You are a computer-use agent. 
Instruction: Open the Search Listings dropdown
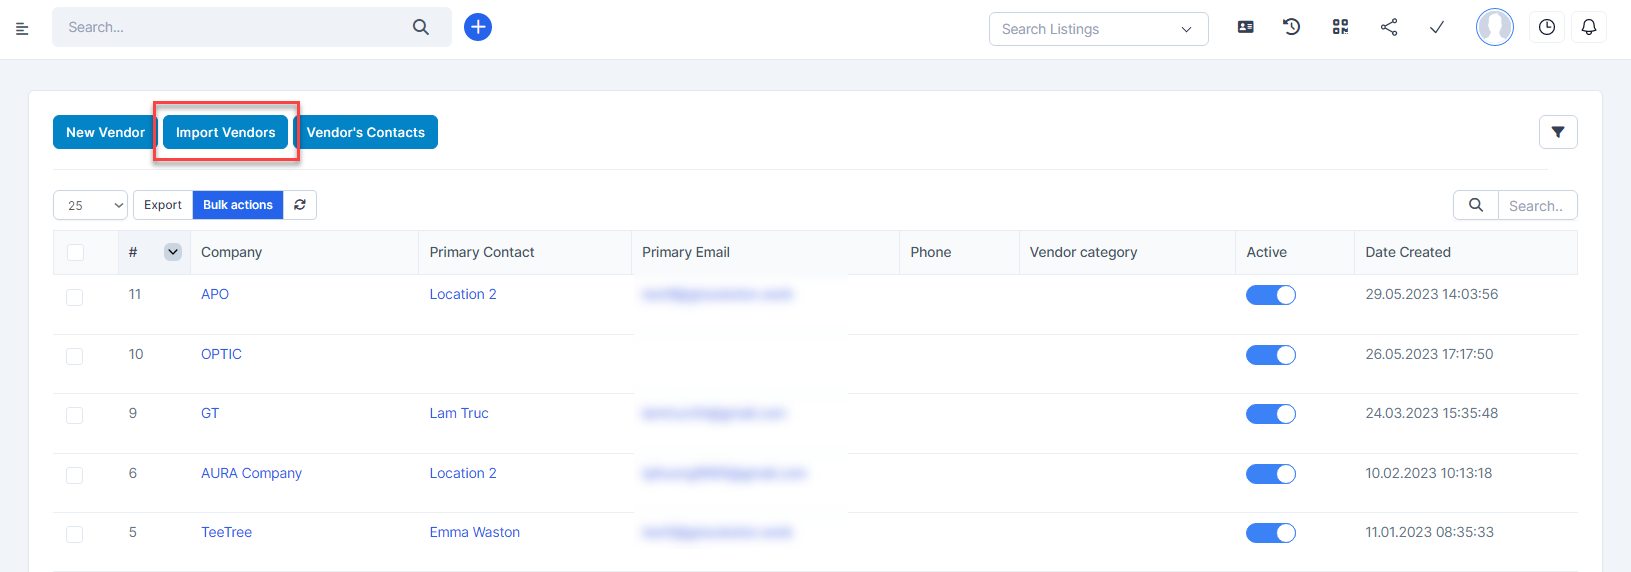[1098, 29]
